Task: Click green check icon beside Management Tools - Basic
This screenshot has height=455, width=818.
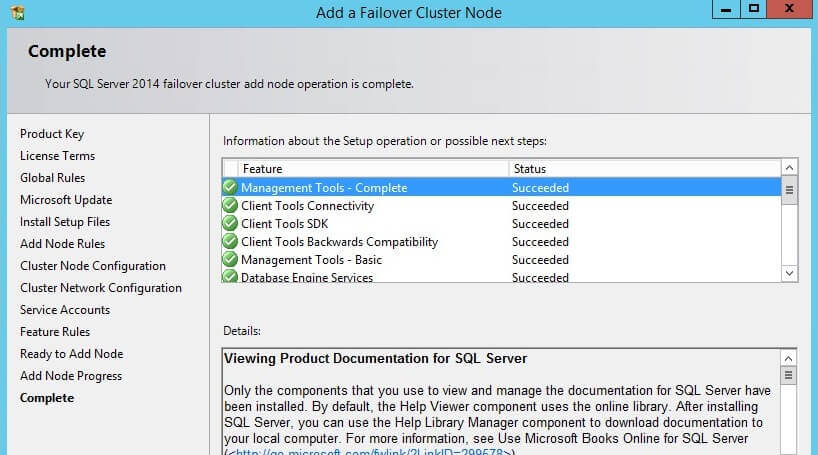Action: point(230,259)
